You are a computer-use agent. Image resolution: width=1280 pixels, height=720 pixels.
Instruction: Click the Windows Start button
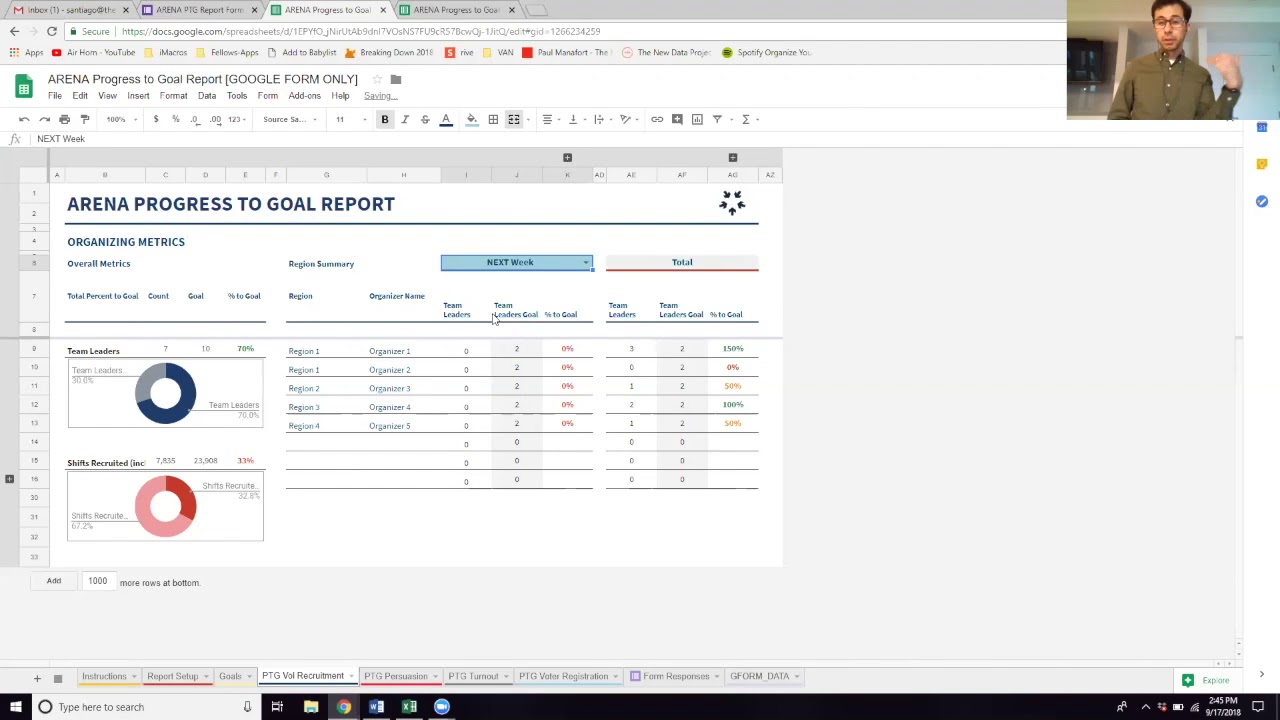tap(14, 707)
